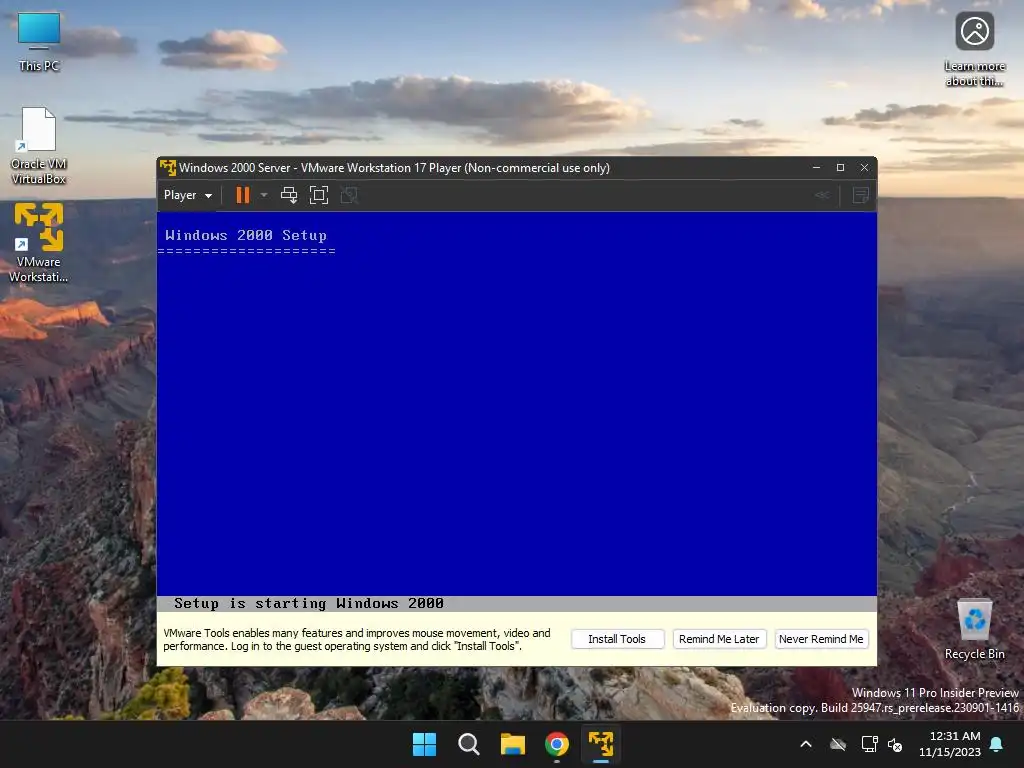The width and height of the screenshot is (1024, 768).
Task: Select Oracle VM VirtualBox desktop shortcut
Action: click(39, 146)
